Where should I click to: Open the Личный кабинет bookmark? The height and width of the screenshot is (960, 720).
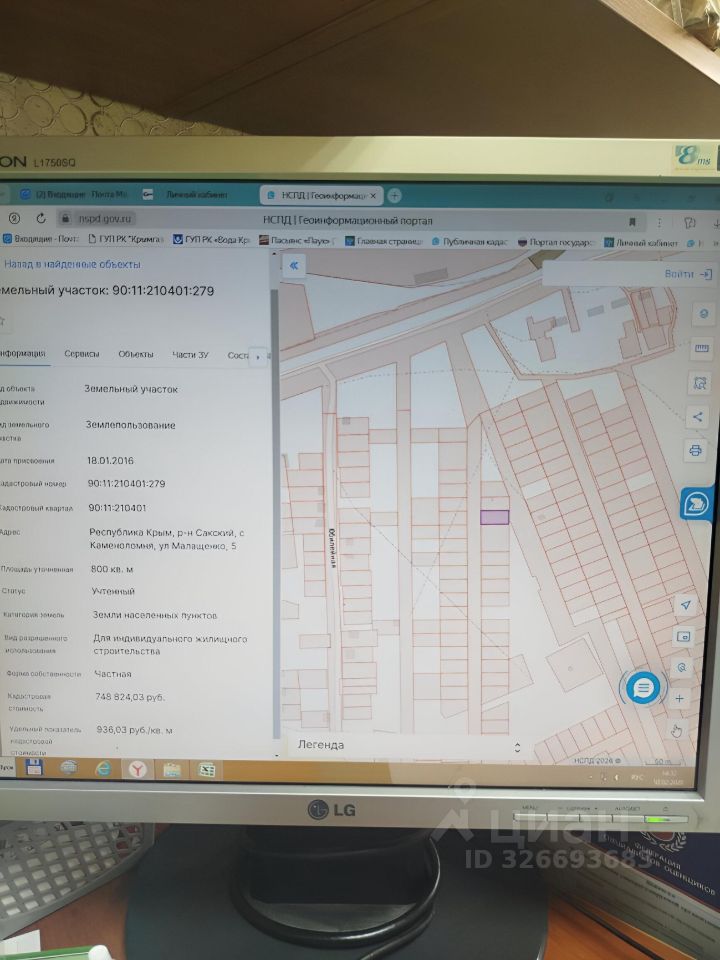642,244
